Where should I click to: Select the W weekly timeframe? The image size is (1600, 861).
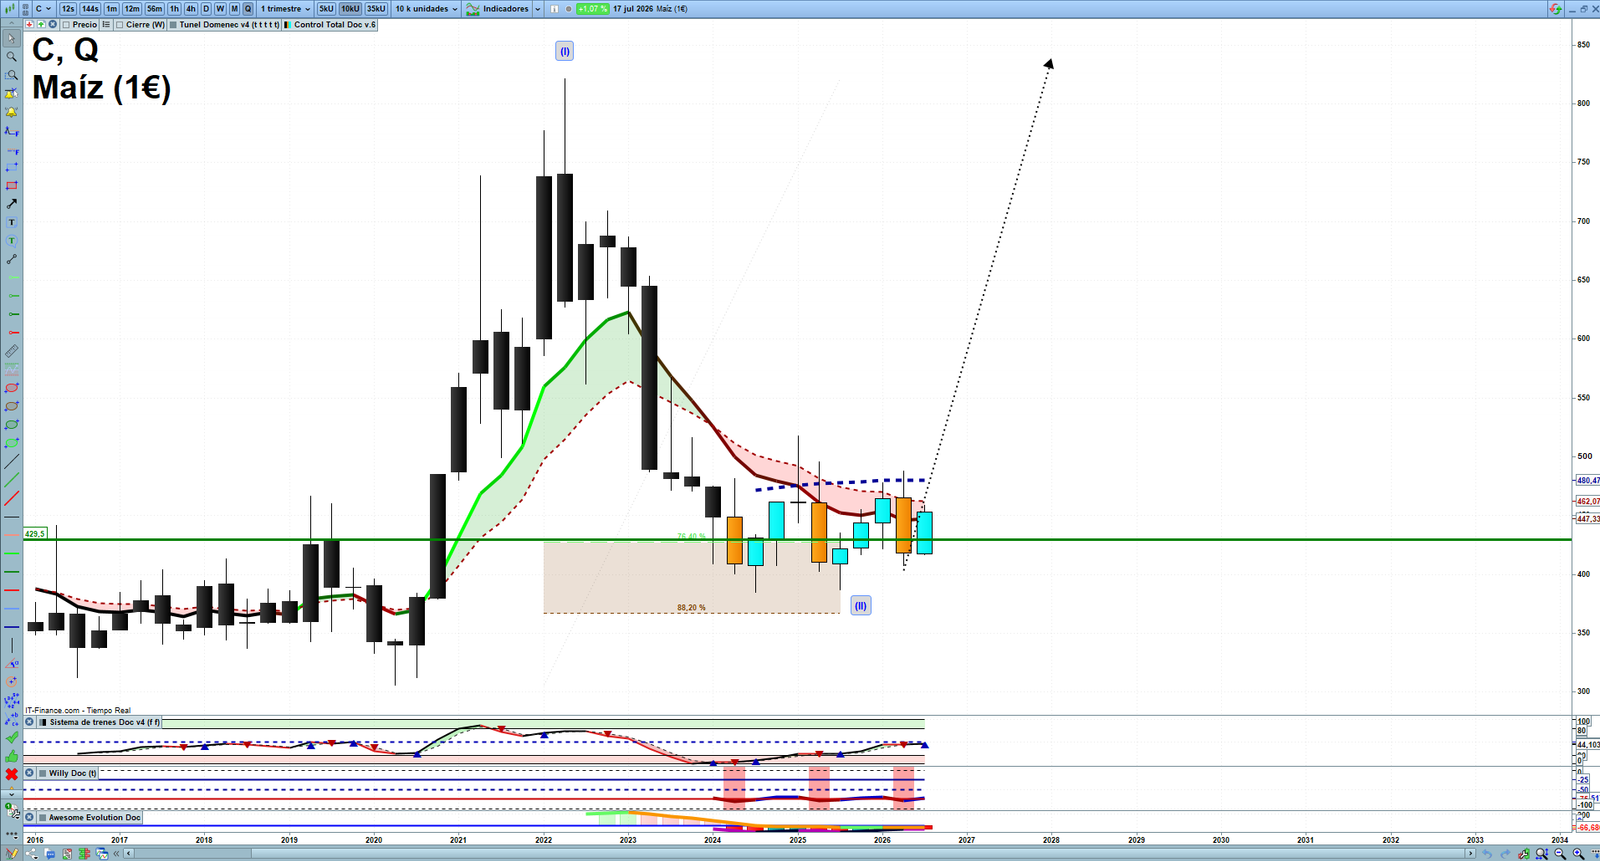[220, 9]
